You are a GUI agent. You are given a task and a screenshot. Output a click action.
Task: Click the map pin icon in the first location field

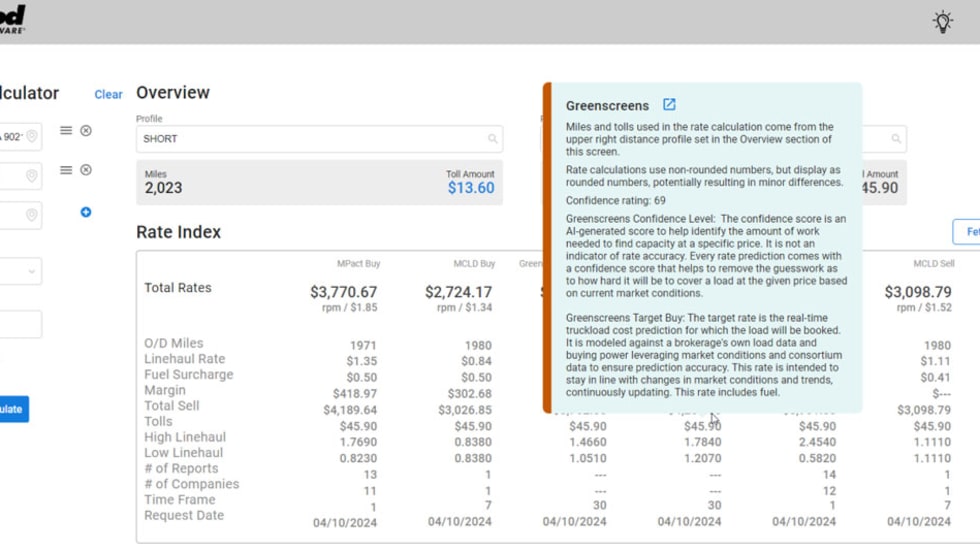(x=32, y=137)
